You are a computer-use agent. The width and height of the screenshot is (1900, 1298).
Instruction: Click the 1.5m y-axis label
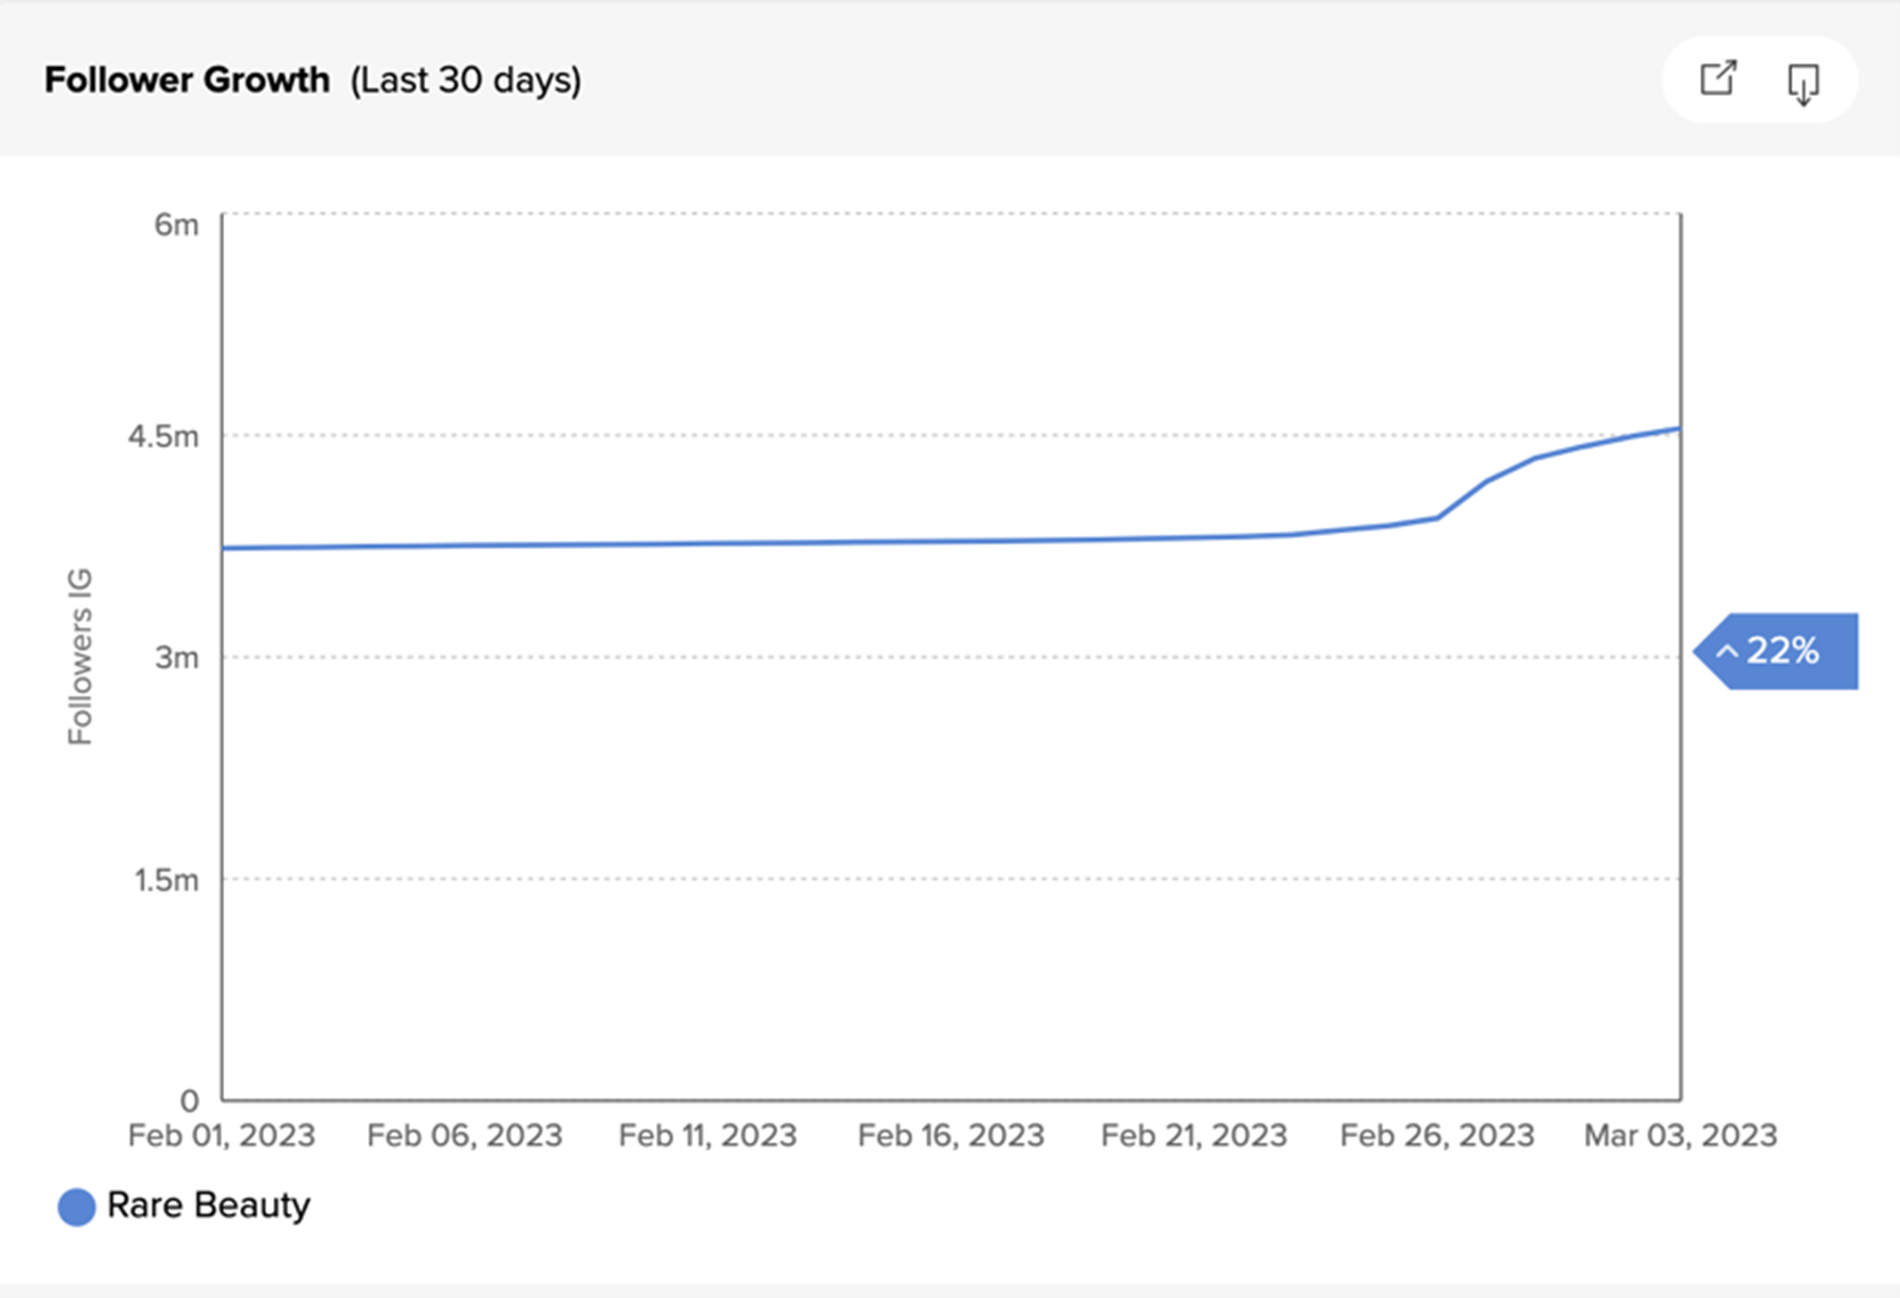(x=166, y=880)
